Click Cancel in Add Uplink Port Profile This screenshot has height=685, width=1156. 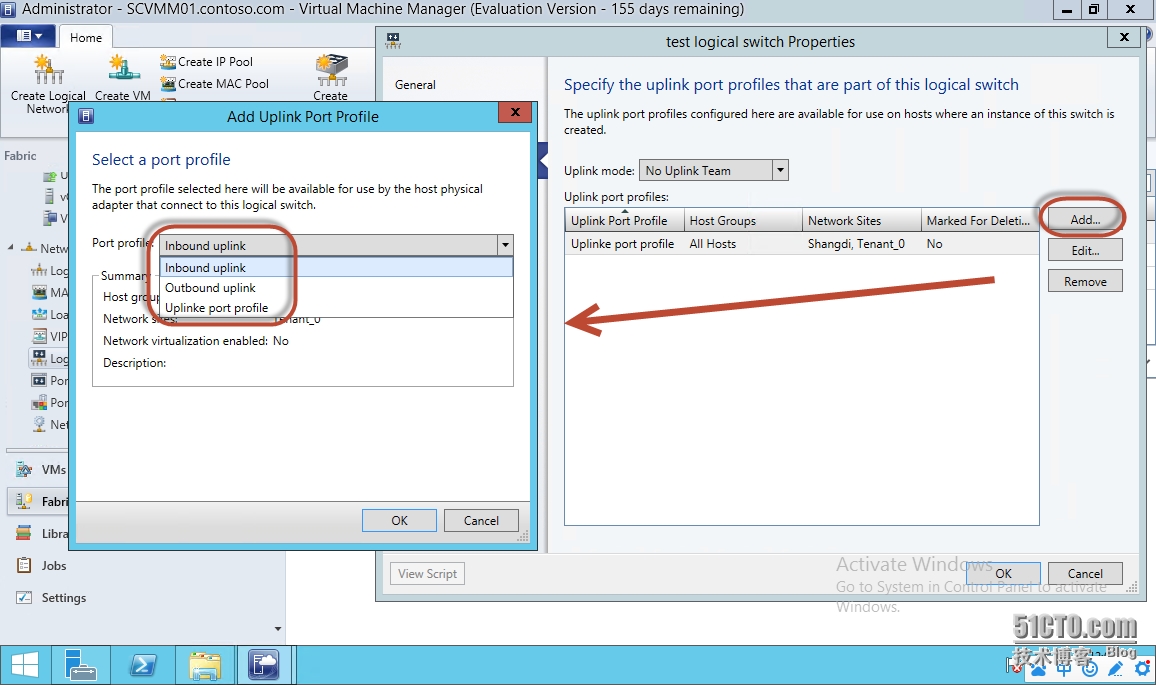[x=481, y=521]
